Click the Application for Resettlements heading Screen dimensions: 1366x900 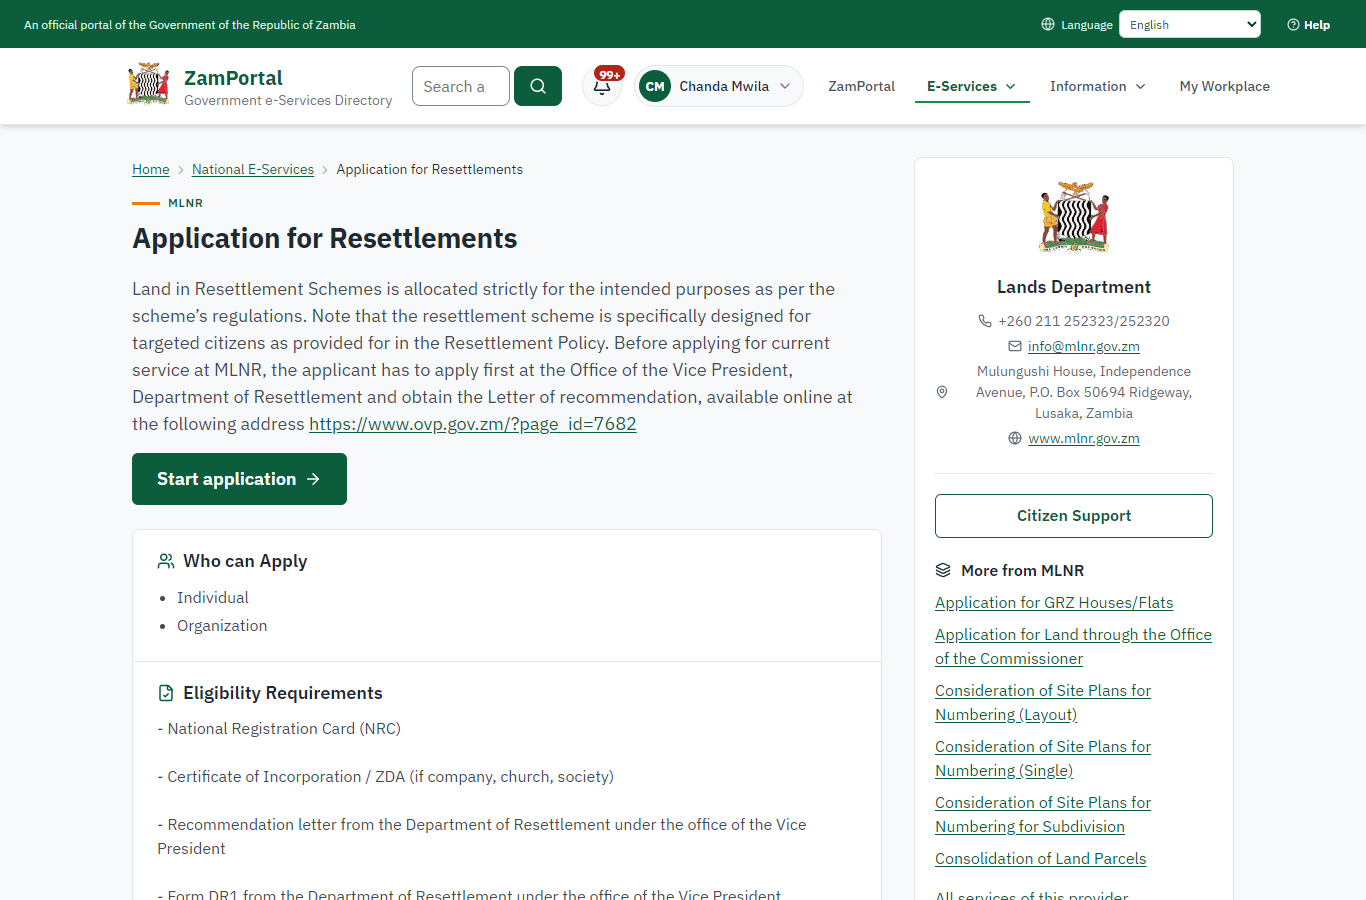(325, 238)
